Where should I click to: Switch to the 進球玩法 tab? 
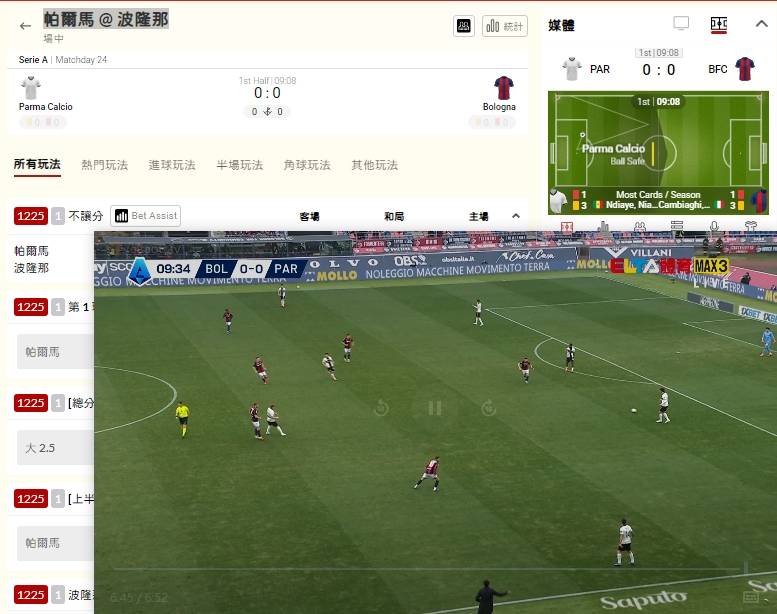172,165
